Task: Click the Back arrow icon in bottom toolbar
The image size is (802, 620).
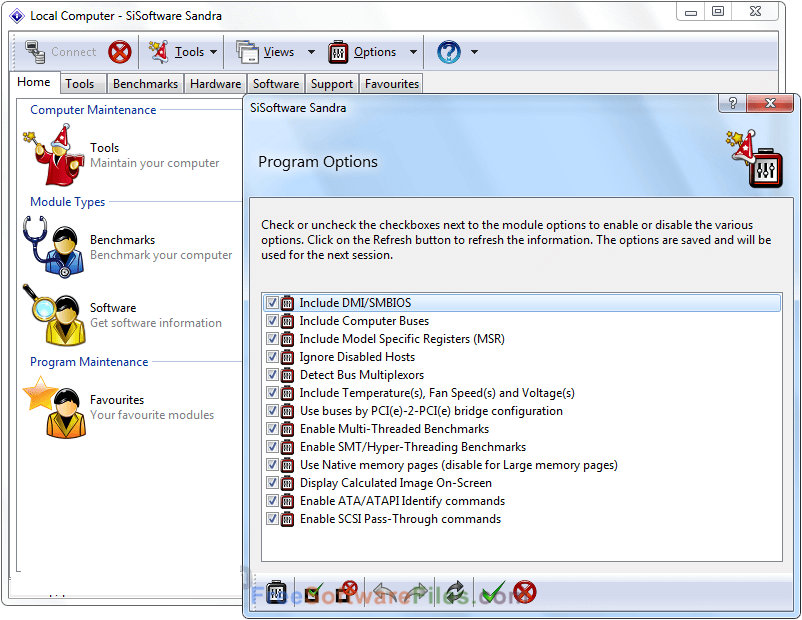Action: [x=385, y=593]
